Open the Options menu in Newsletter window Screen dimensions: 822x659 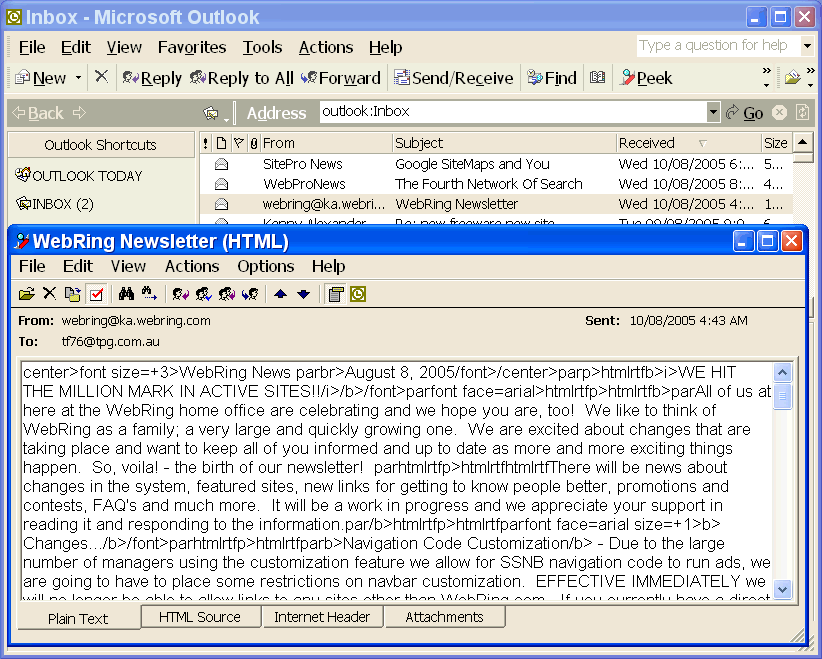pos(265,266)
